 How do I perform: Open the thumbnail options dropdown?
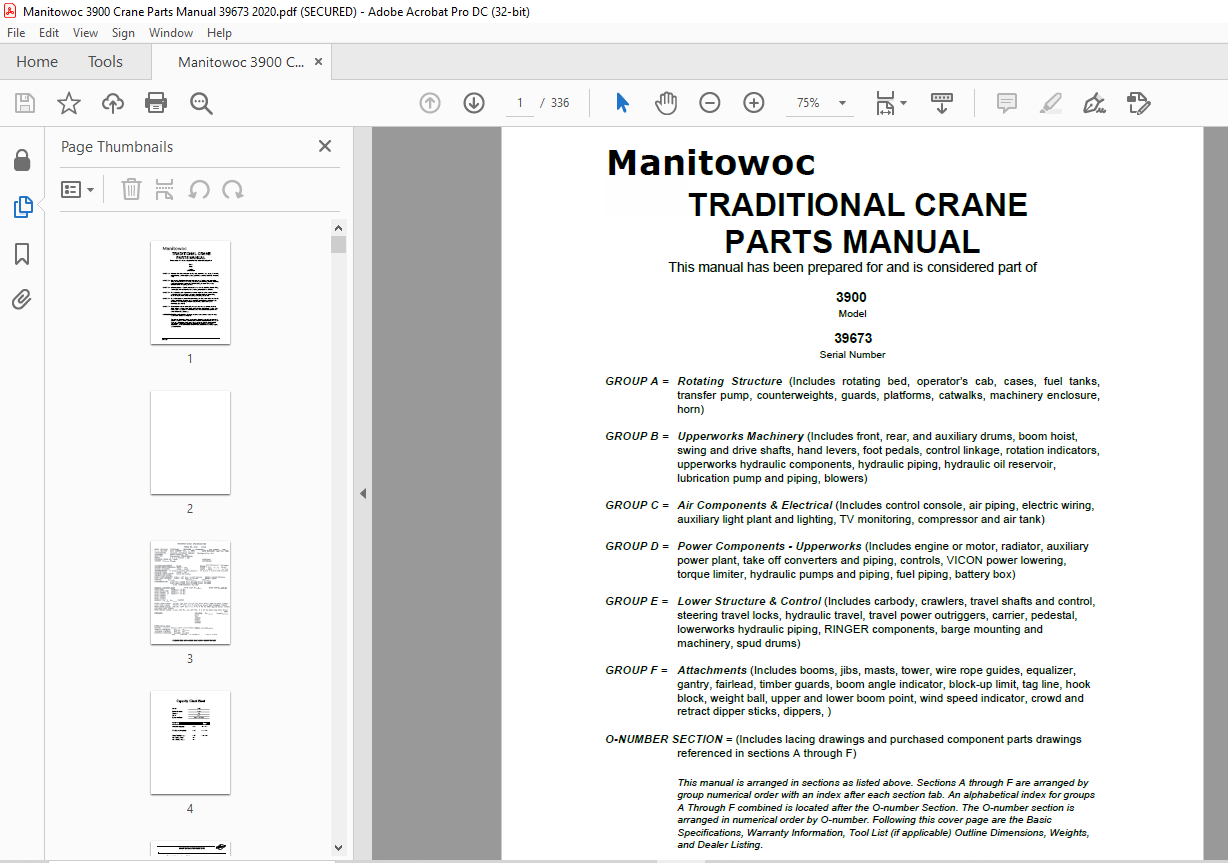click(x=78, y=190)
